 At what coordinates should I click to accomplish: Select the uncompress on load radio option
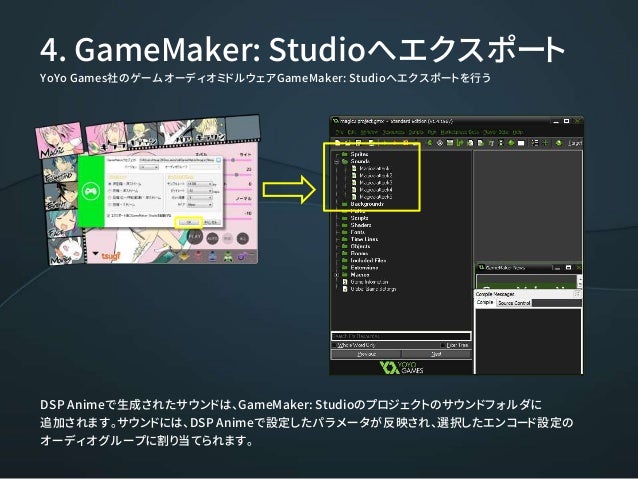(x=109, y=198)
